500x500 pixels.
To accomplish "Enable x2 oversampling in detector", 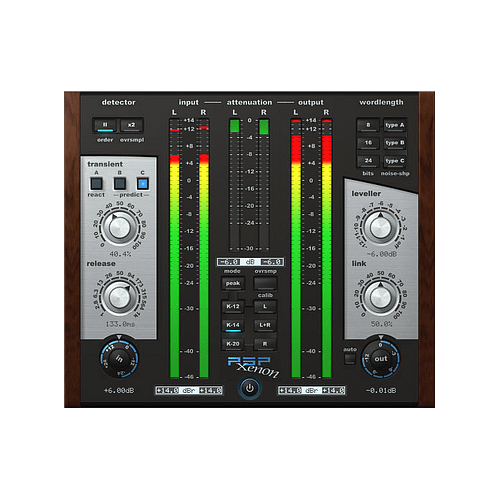I will click(x=131, y=125).
